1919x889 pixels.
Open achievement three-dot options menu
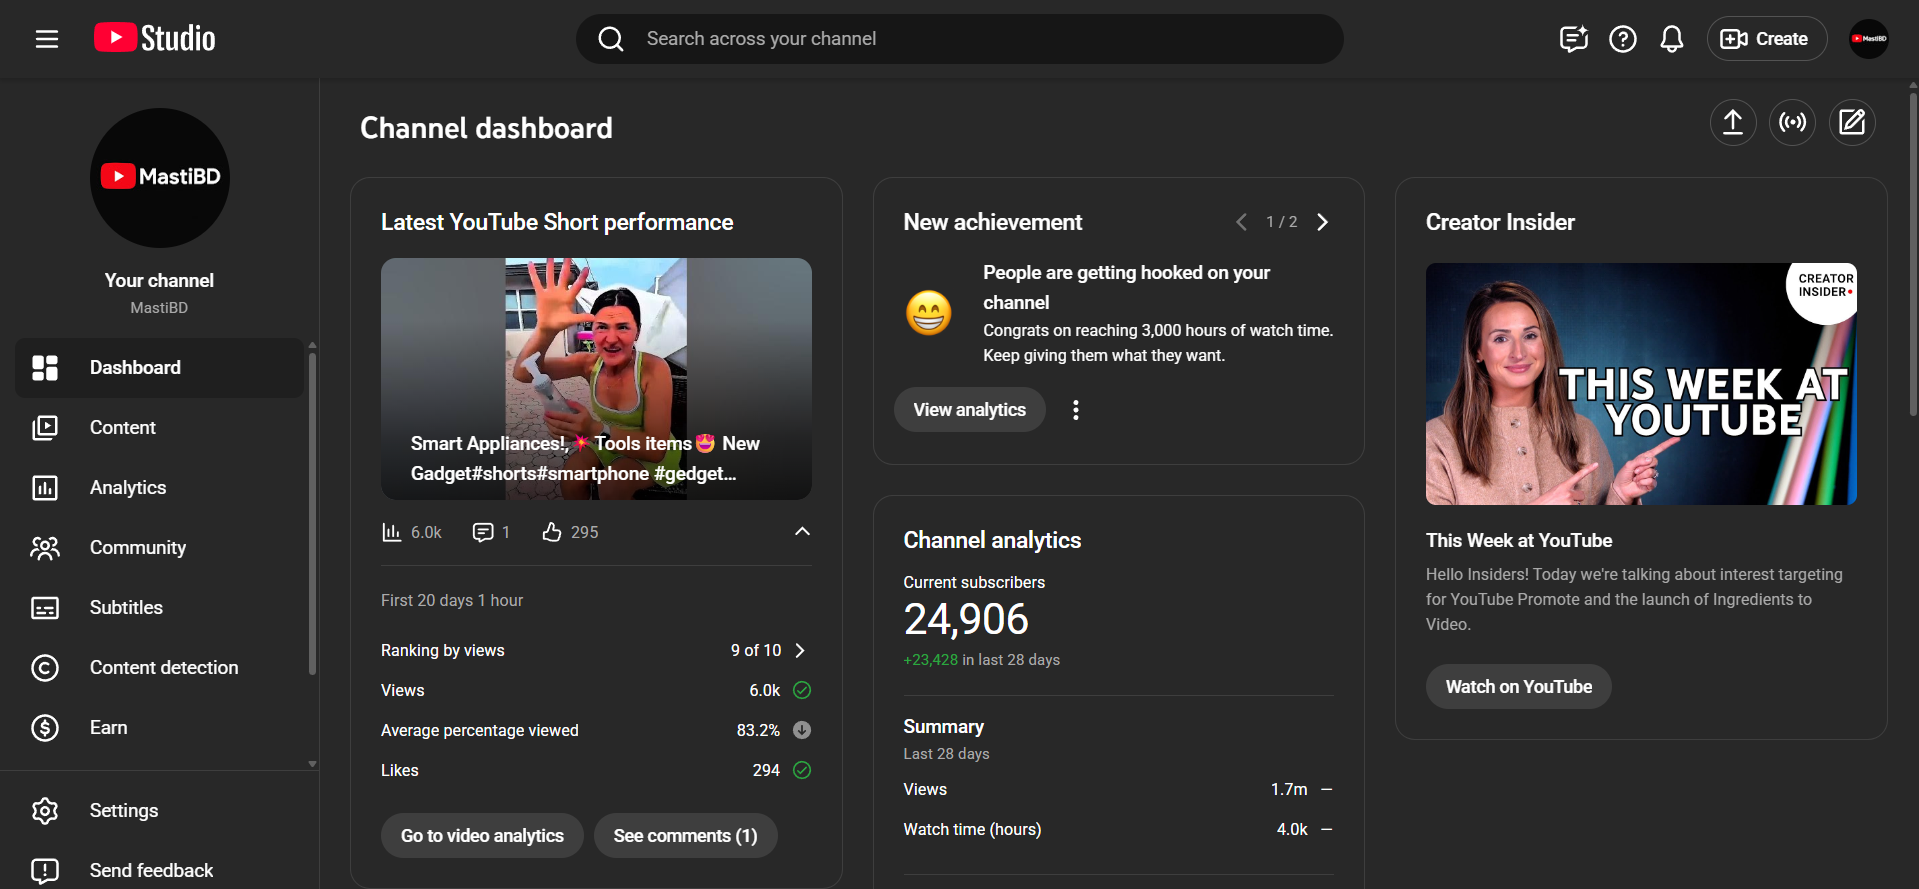pos(1076,410)
